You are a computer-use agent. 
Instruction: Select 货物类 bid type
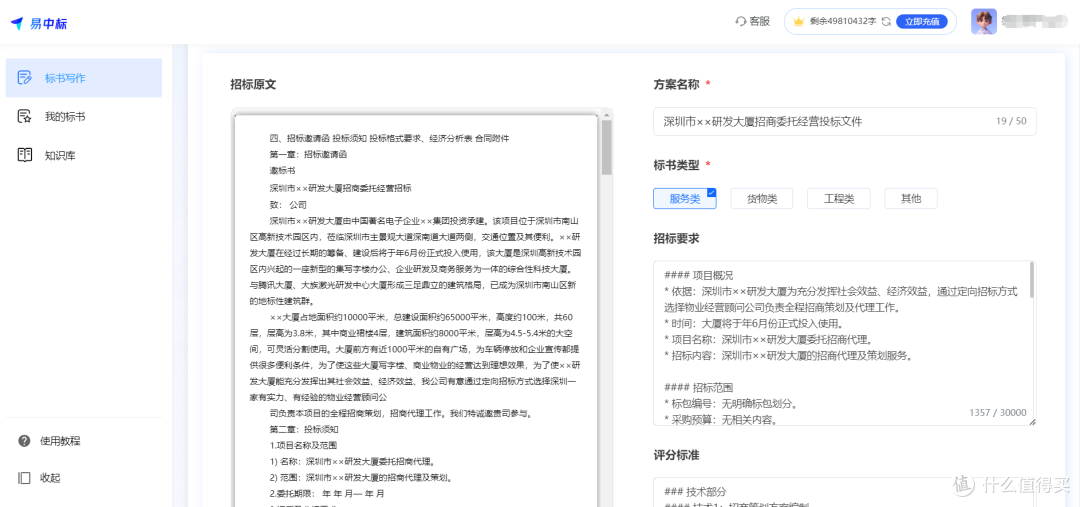pyautogui.click(x=762, y=198)
